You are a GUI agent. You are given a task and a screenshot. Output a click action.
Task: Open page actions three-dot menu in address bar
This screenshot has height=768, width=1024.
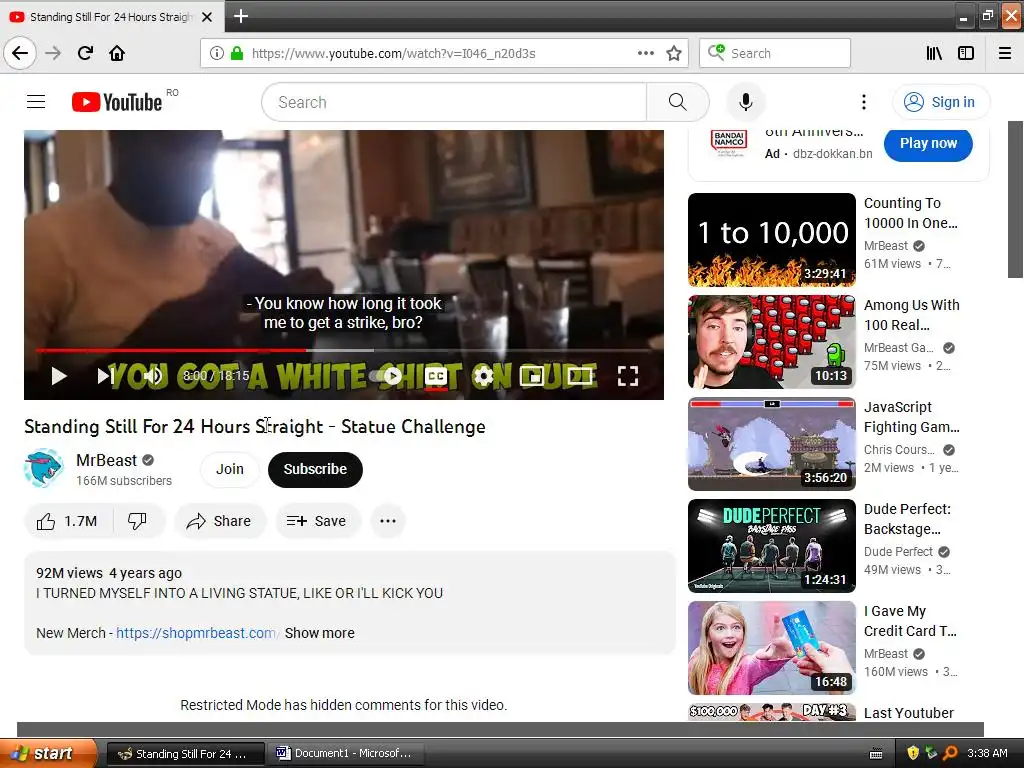(x=645, y=53)
